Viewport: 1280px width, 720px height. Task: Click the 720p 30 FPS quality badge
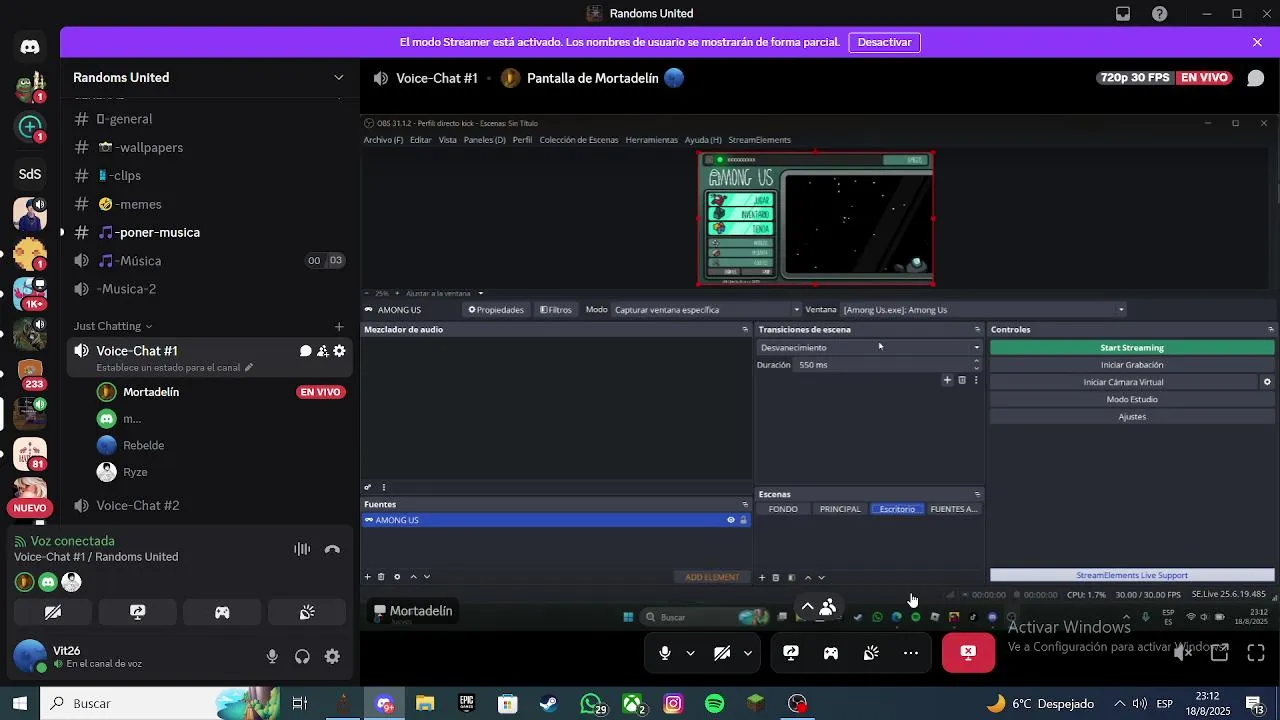pyautogui.click(x=1134, y=78)
